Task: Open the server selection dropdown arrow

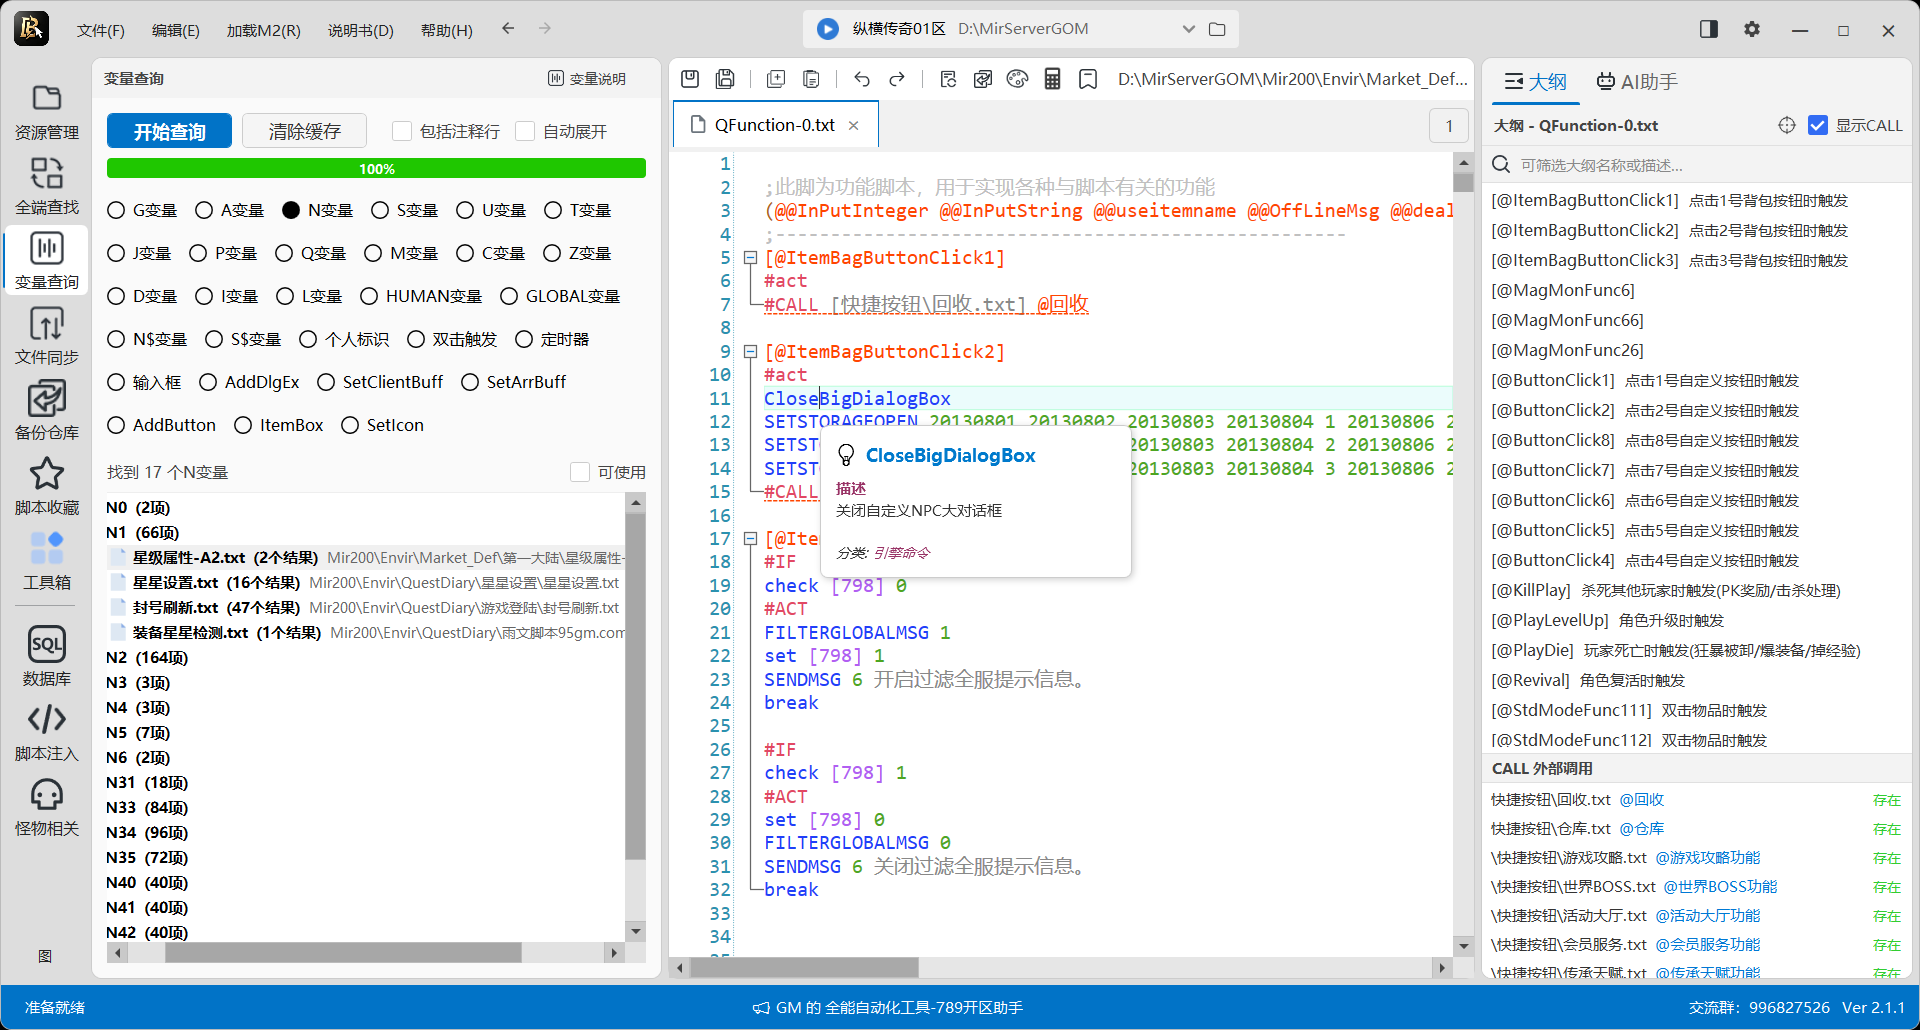Action: coord(1188,29)
